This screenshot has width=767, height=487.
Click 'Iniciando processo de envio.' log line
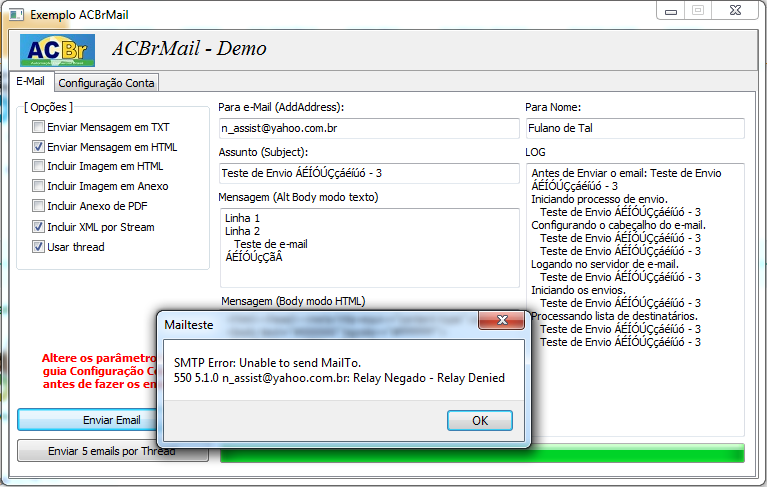599,199
